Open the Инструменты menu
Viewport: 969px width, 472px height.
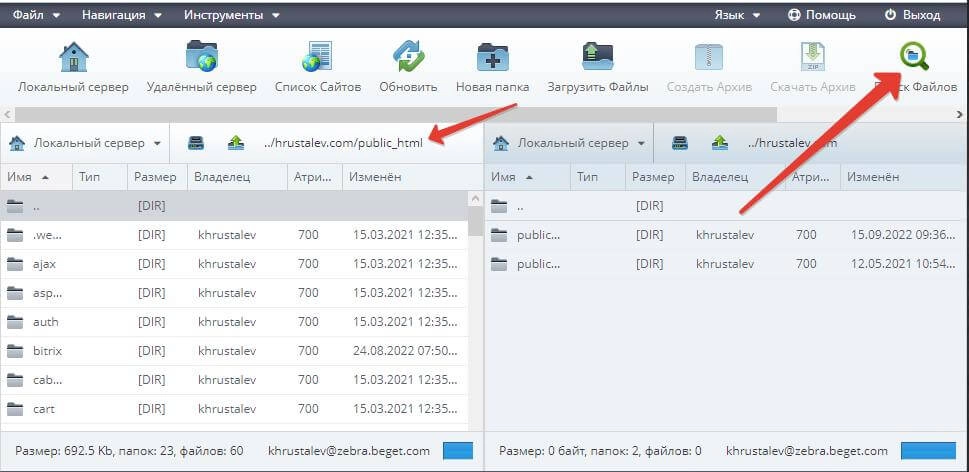pyautogui.click(x=232, y=15)
